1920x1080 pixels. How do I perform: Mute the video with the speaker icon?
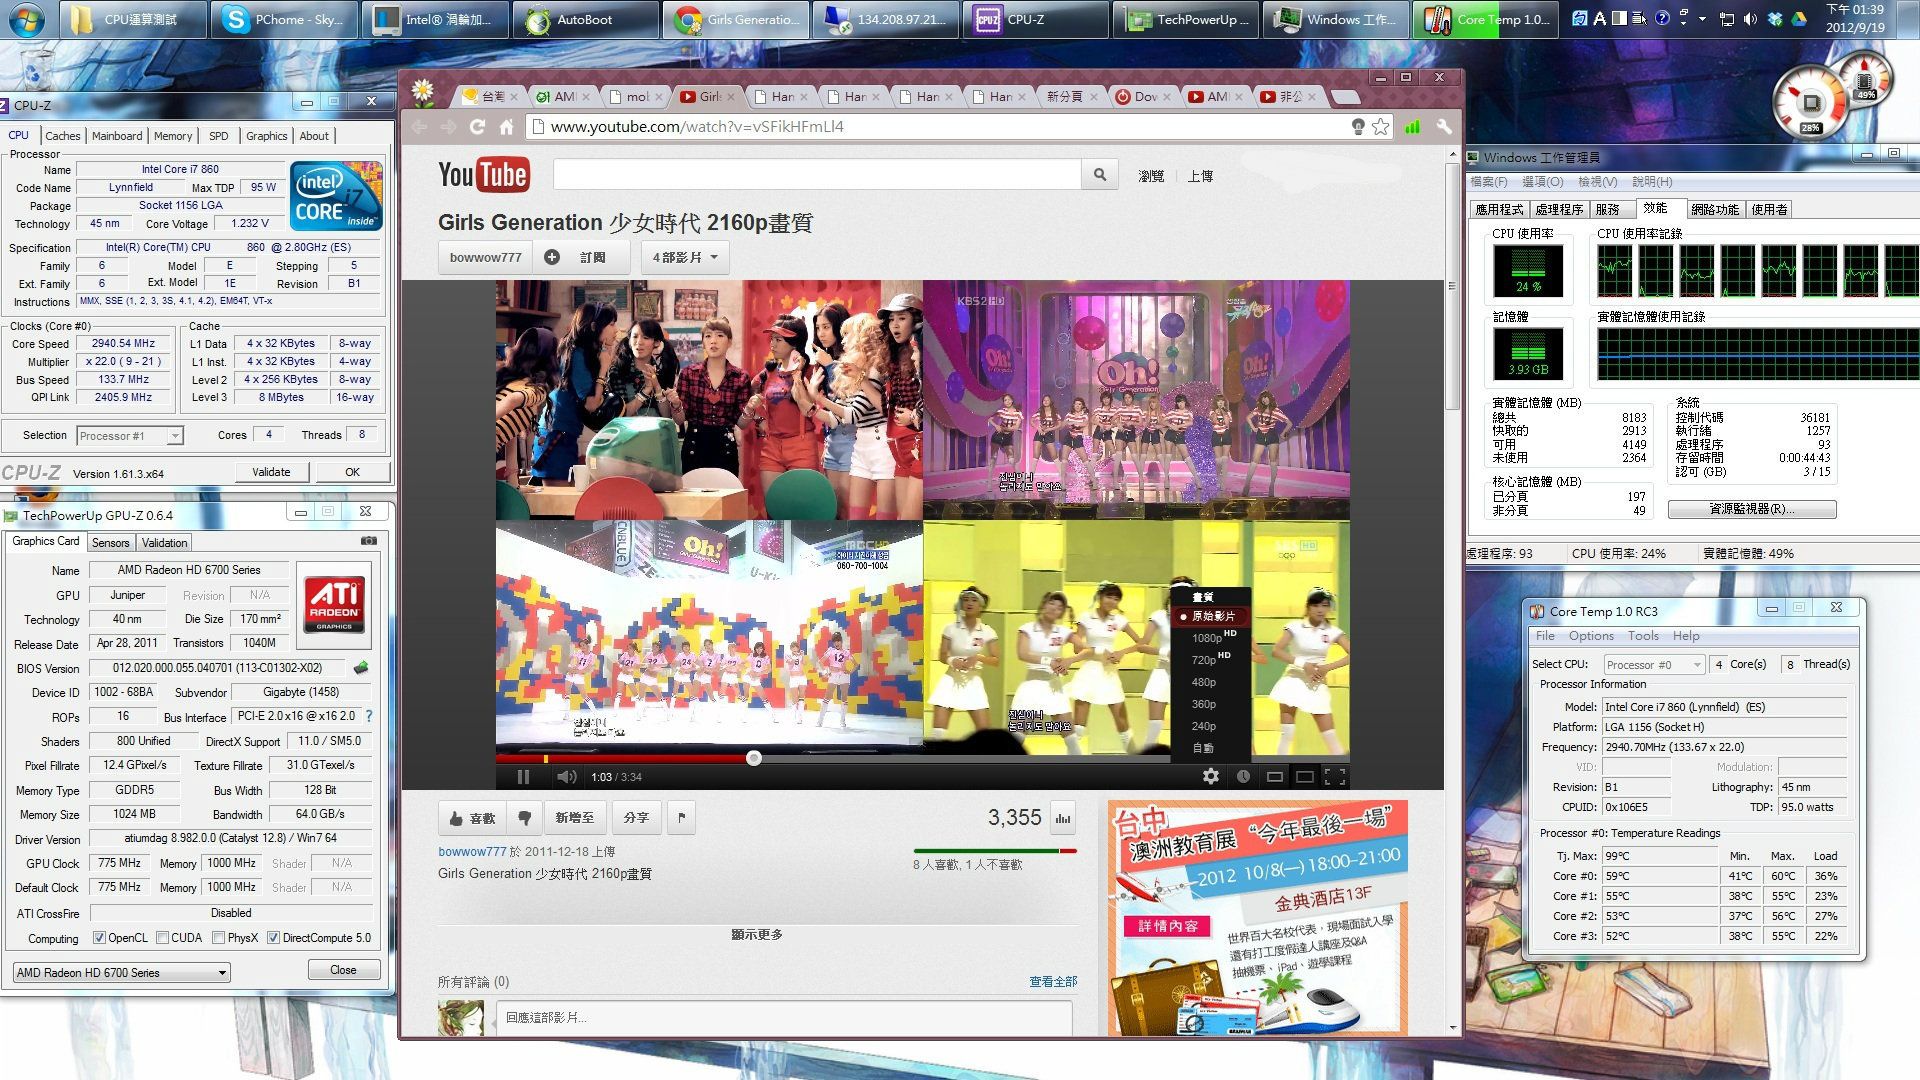pyautogui.click(x=566, y=777)
